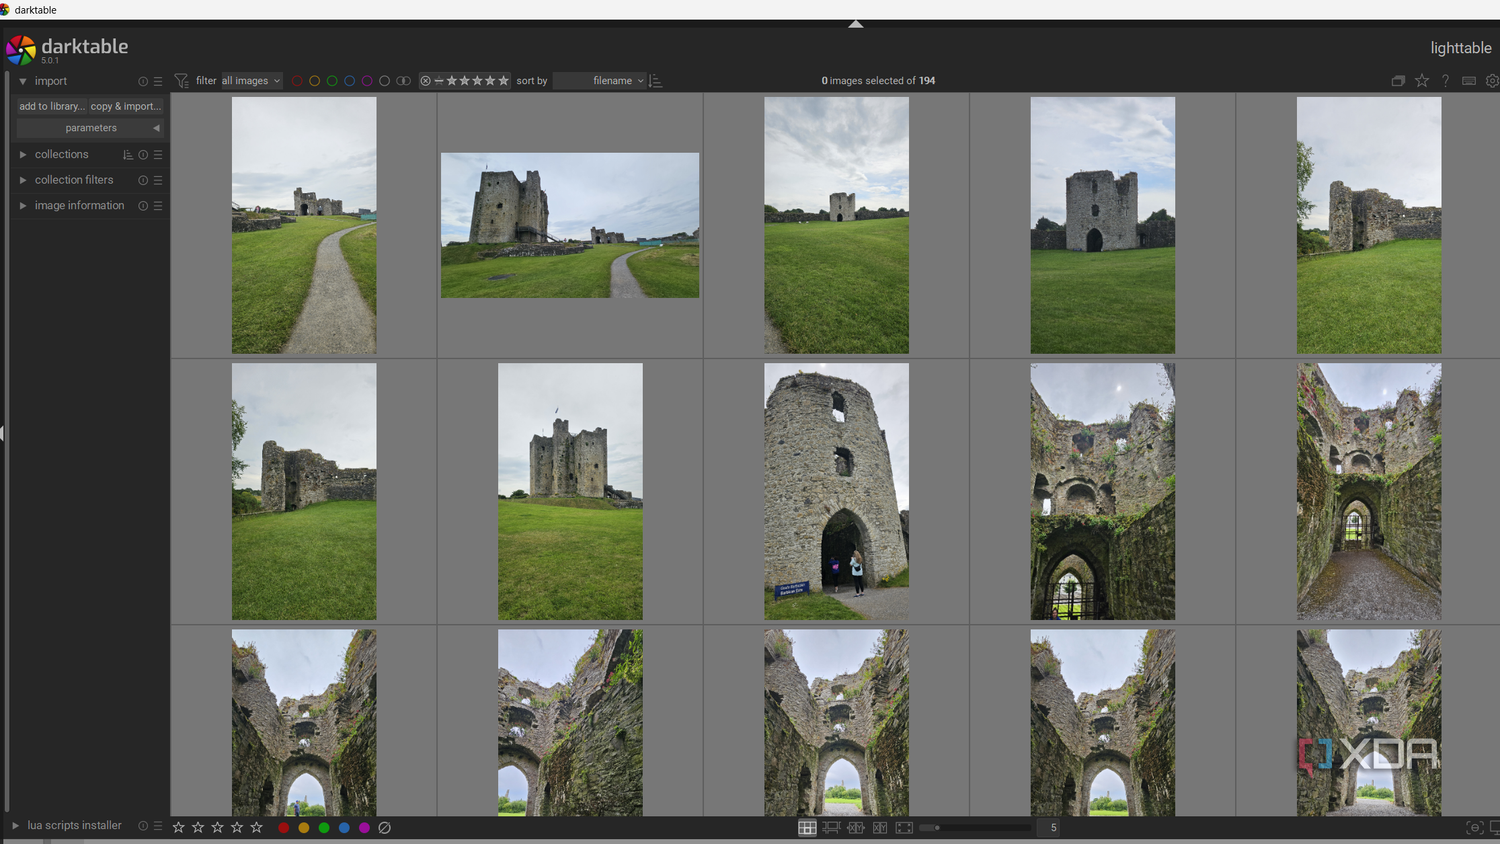1500x844 pixels.
Task: Apply purple color label in bottom toolbar
Action: click(364, 828)
